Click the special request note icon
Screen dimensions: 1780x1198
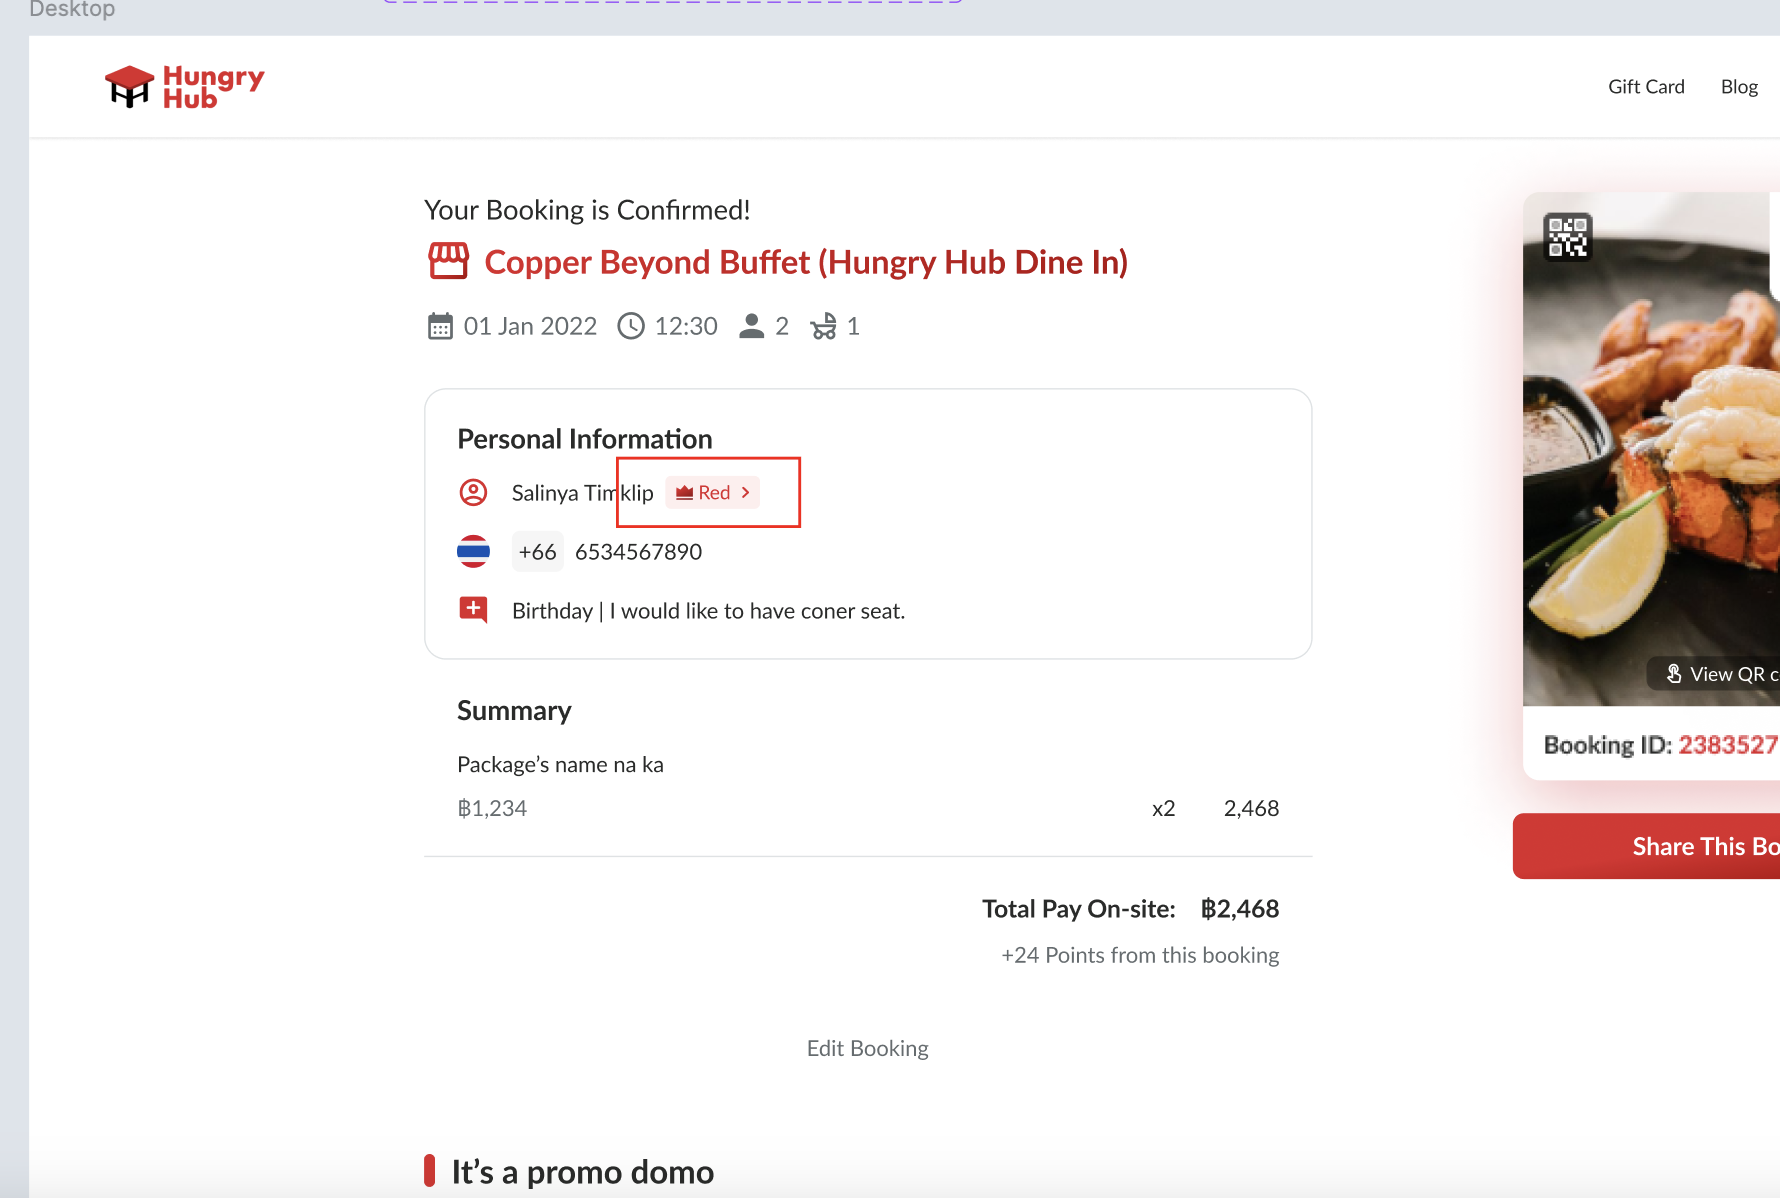coord(473,609)
